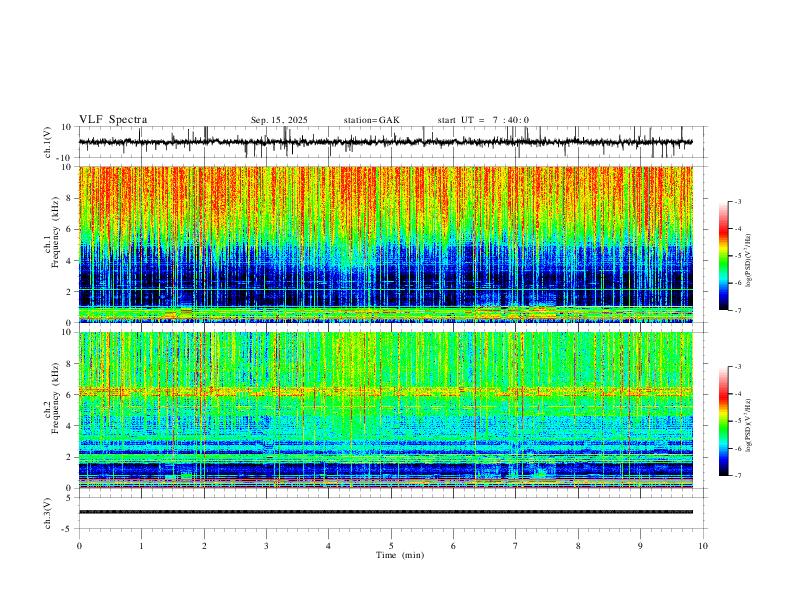This screenshot has height=612, width=792.
Task: Click the "ch.1(V)" waveform axis label
Action: [x=48, y=142]
